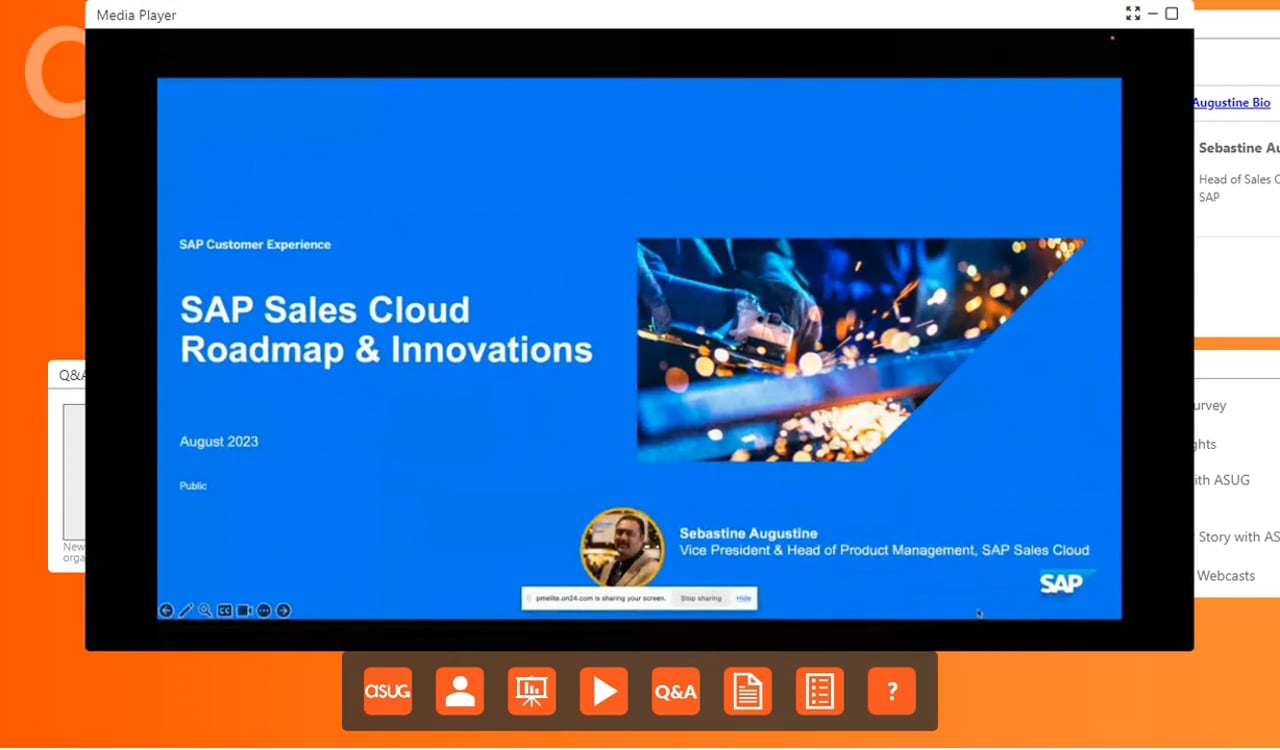Click the Media Player title text

[137, 15]
